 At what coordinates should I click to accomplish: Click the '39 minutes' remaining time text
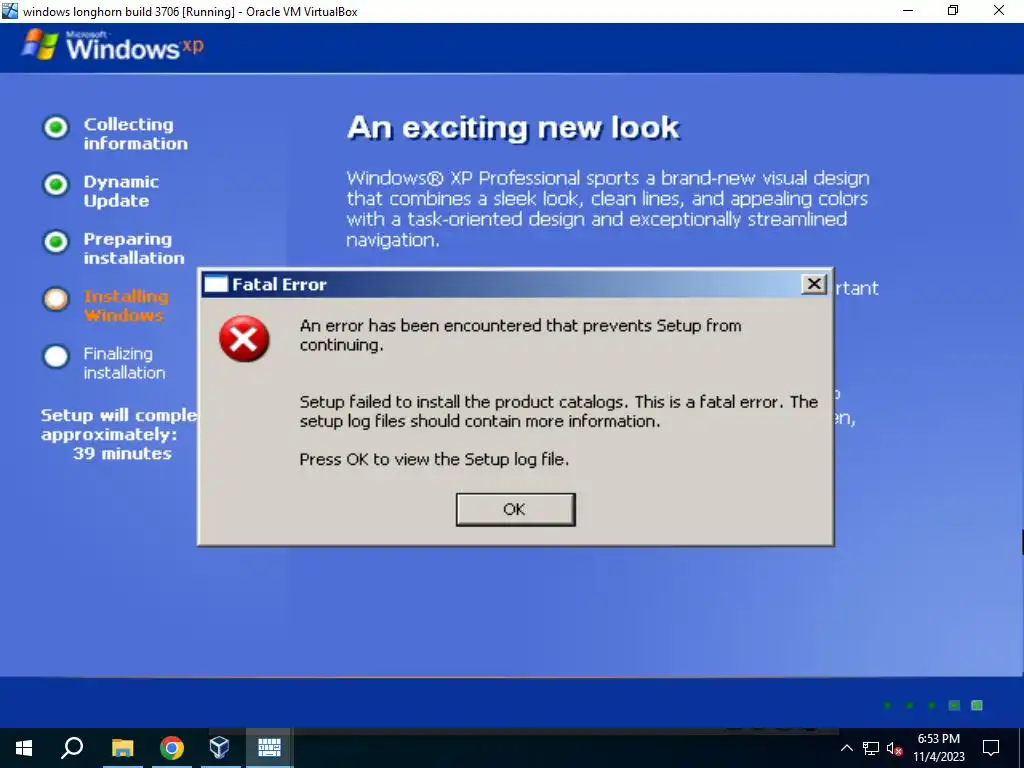(x=122, y=453)
